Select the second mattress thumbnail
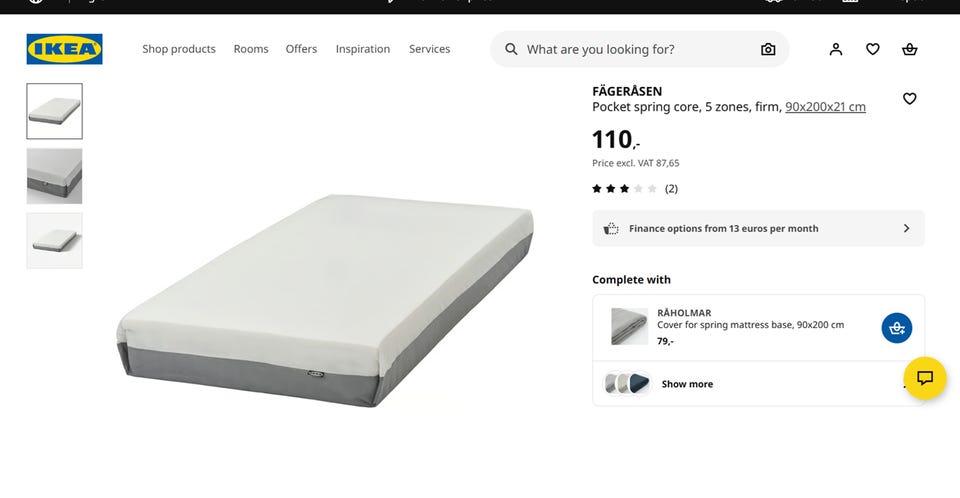The width and height of the screenshot is (960, 498). (54, 176)
